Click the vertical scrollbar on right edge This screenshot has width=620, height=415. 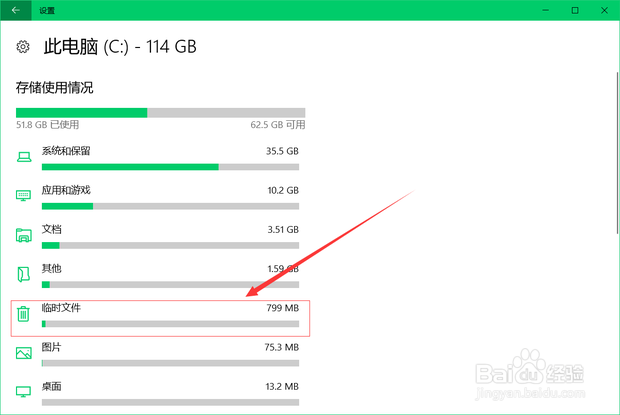coord(617,153)
